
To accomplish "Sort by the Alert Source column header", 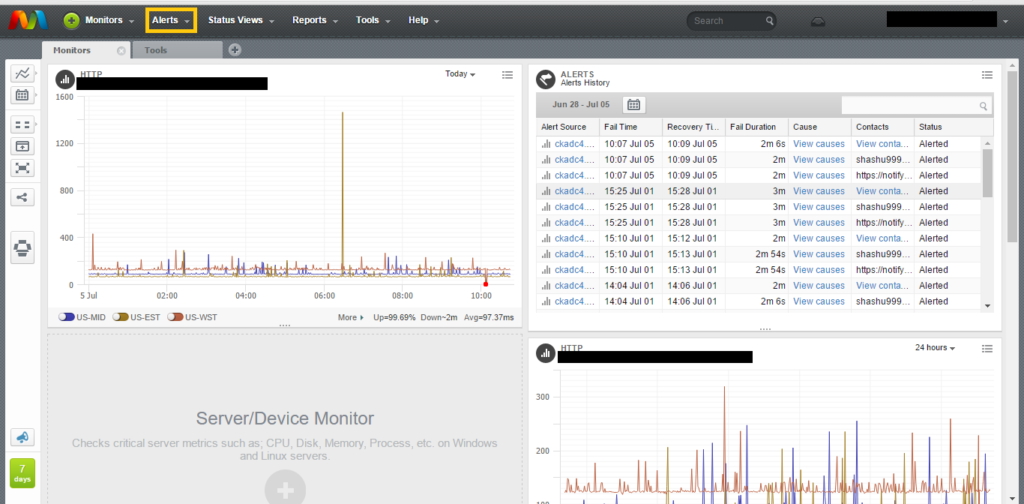I will [x=568, y=127].
